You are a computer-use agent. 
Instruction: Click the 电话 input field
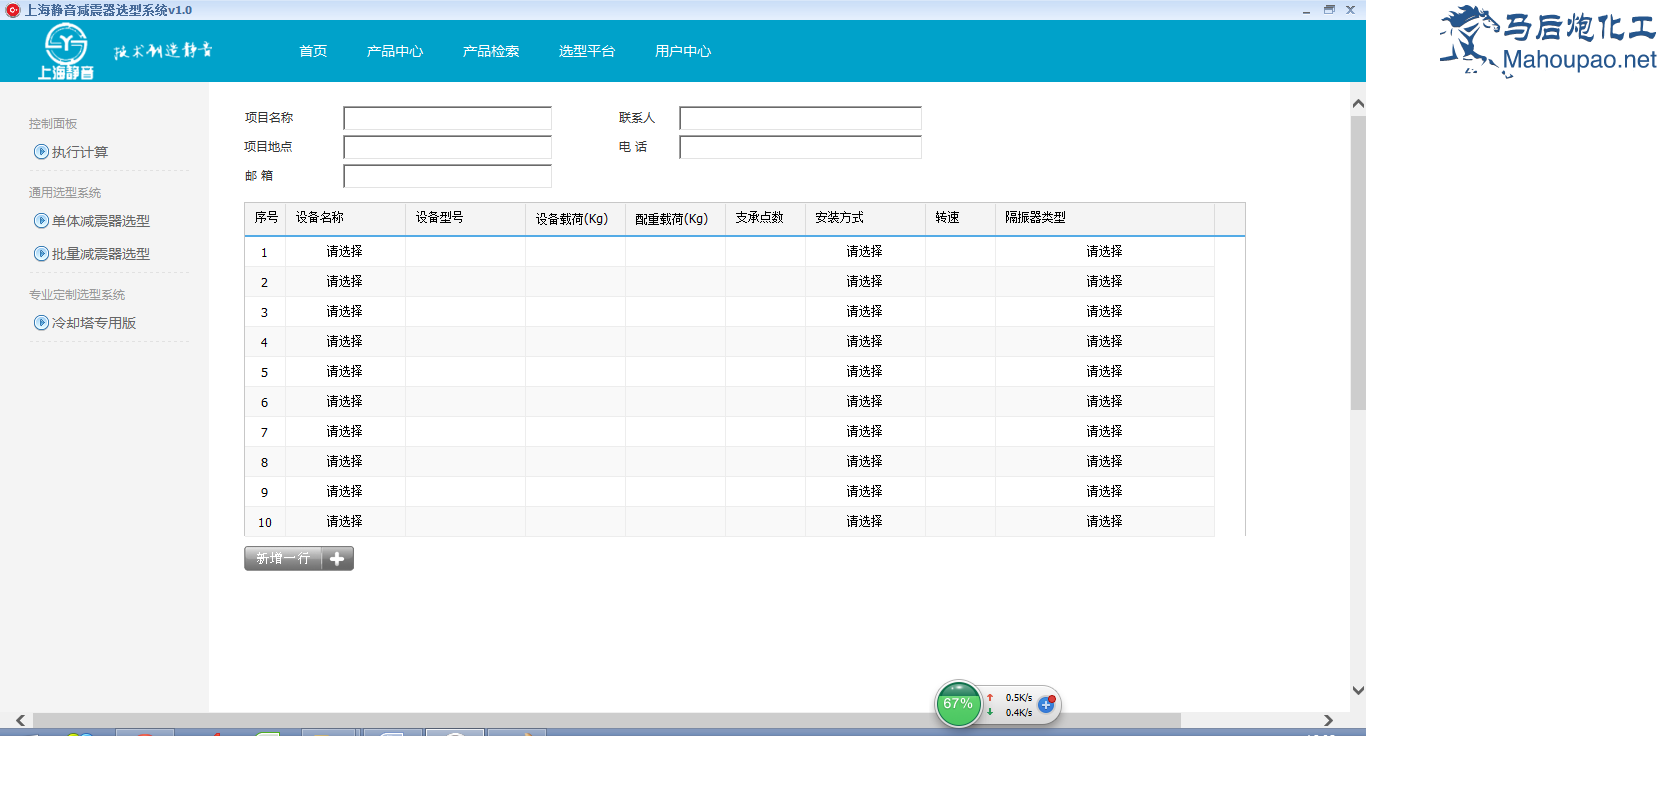(800, 147)
